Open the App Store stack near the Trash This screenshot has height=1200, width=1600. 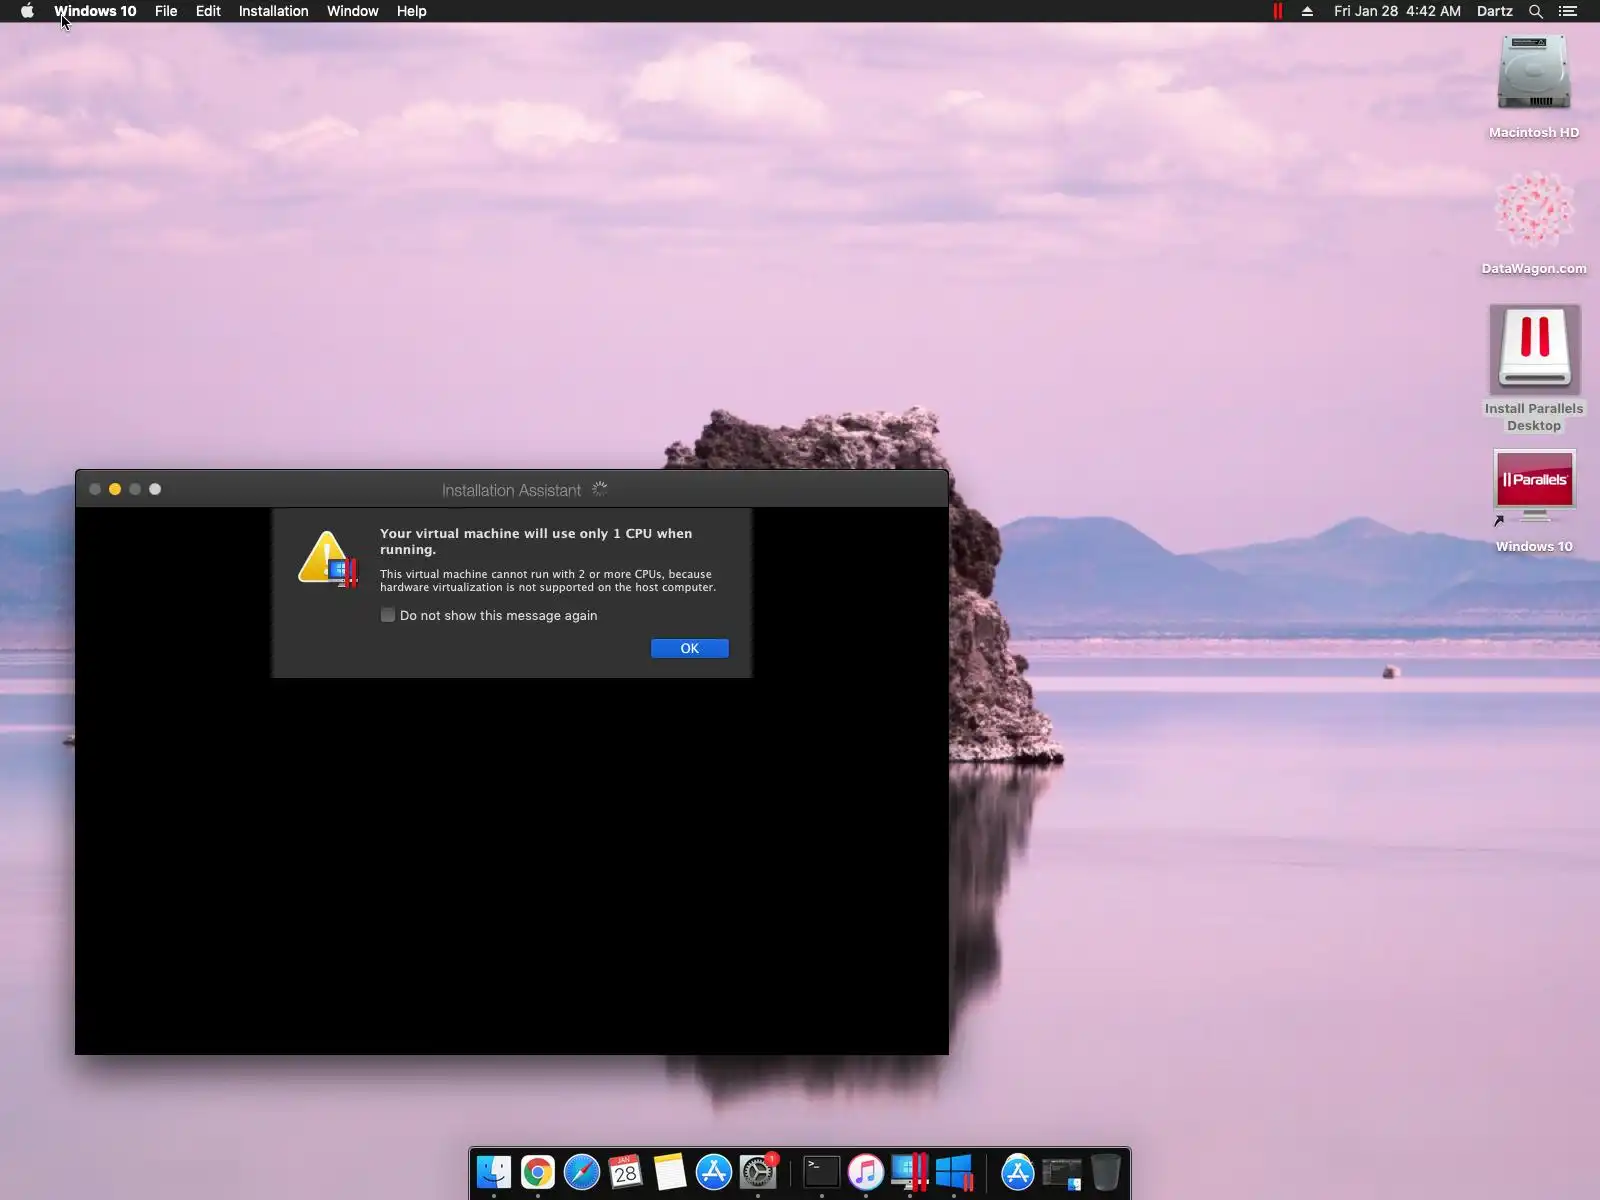tap(1017, 1172)
